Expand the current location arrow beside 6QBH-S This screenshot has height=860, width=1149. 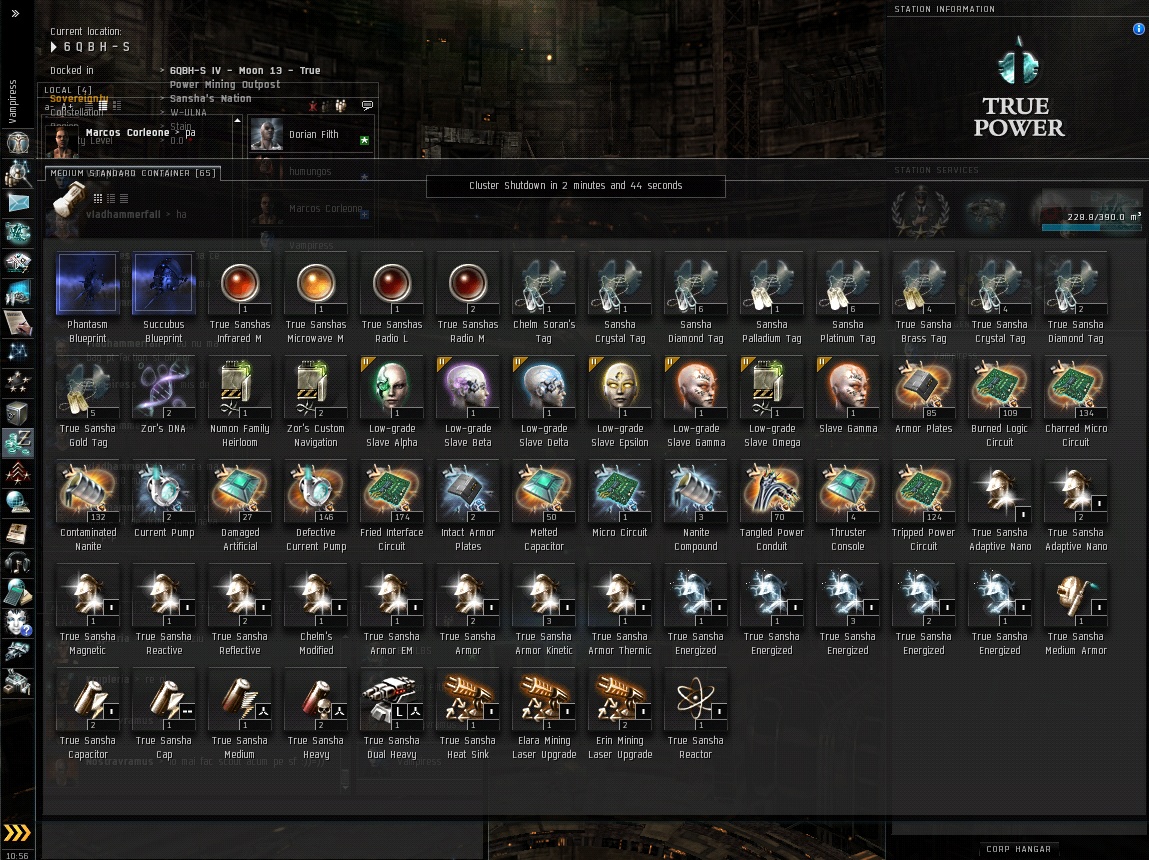tap(53, 47)
